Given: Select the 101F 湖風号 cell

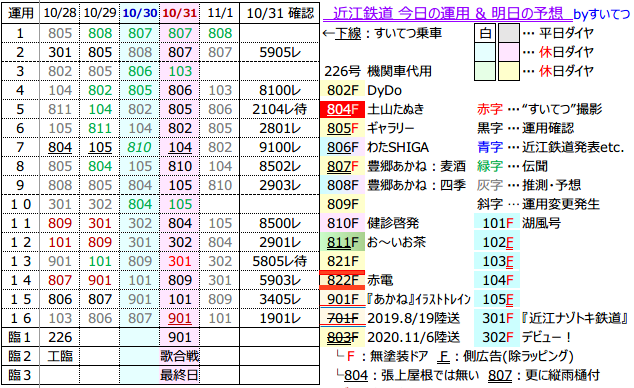Looking at the screenshot, I should coord(497,223).
